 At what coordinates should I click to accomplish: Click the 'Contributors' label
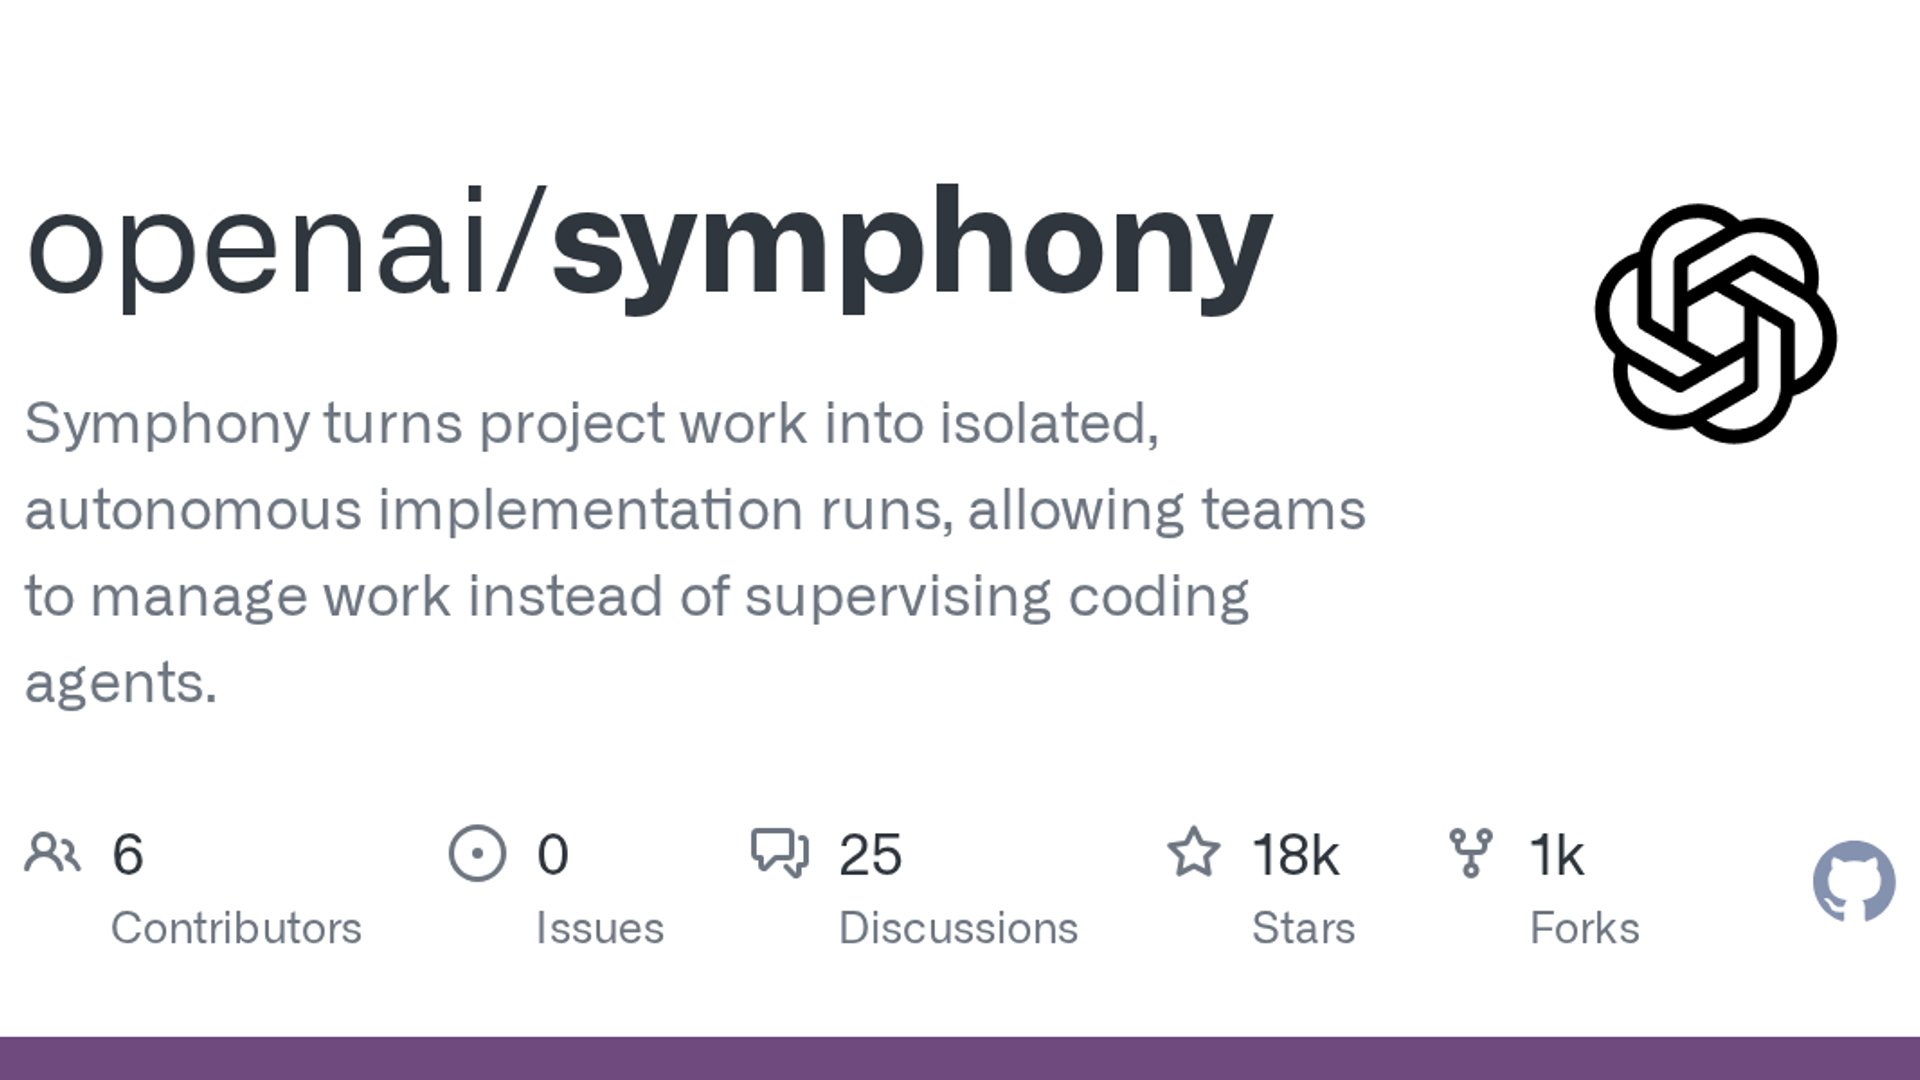point(236,928)
